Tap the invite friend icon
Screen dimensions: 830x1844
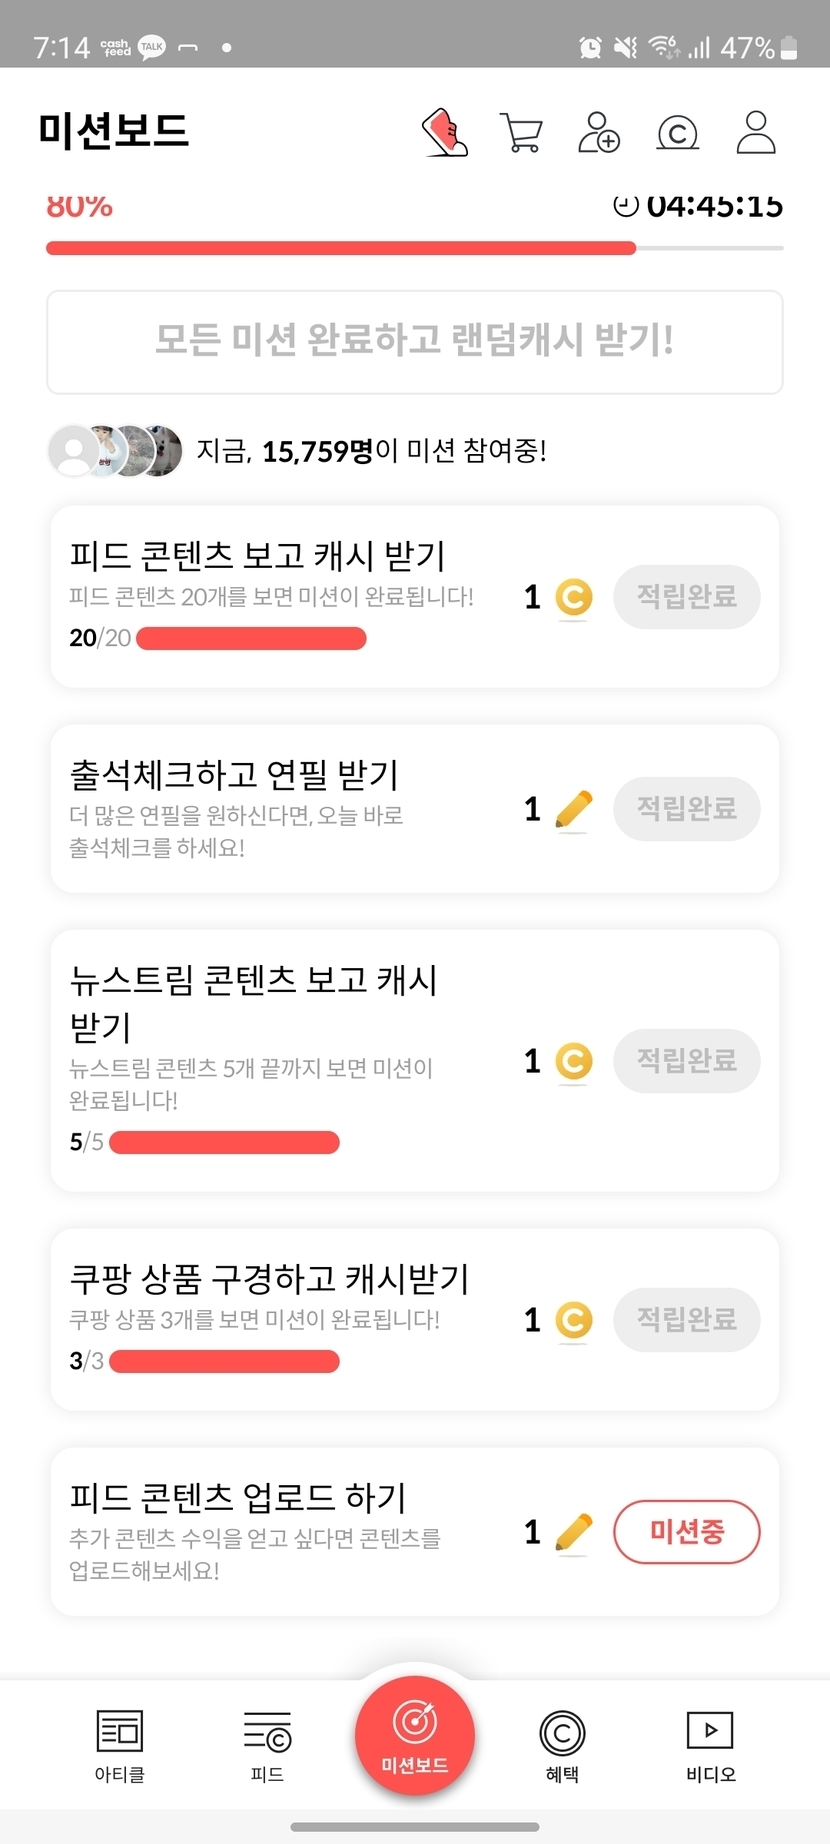coord(599,133)
